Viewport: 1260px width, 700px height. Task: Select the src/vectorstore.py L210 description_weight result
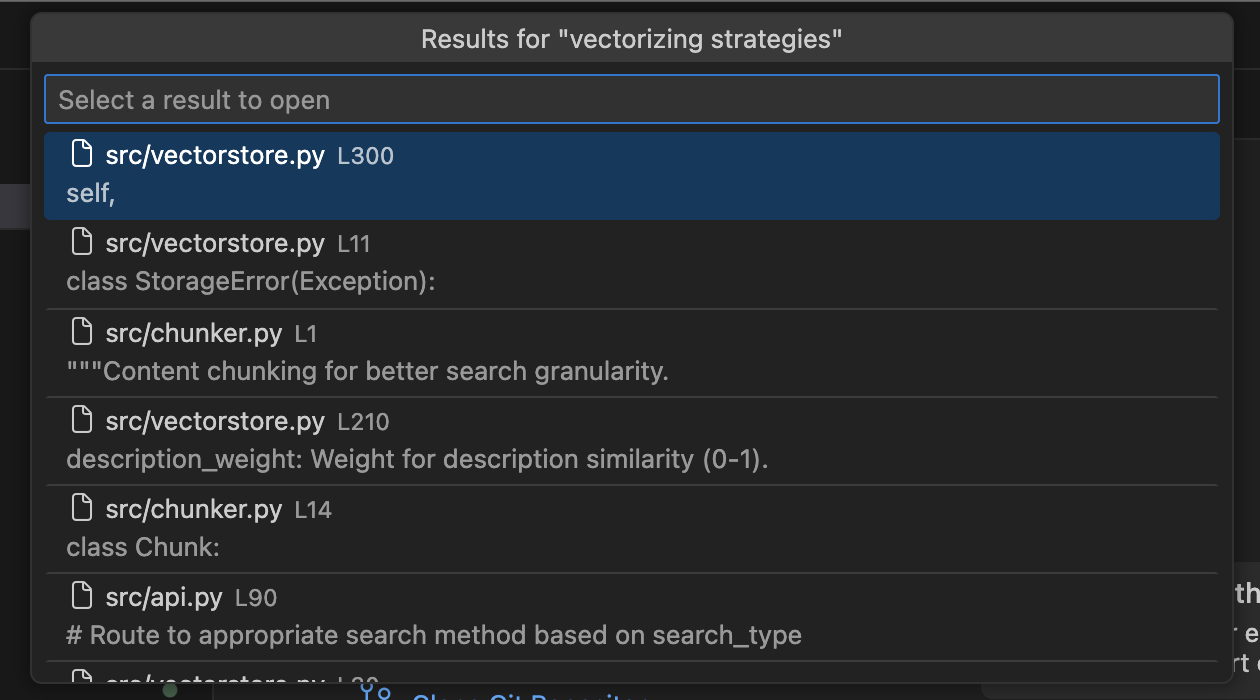[x=630, y=439]
